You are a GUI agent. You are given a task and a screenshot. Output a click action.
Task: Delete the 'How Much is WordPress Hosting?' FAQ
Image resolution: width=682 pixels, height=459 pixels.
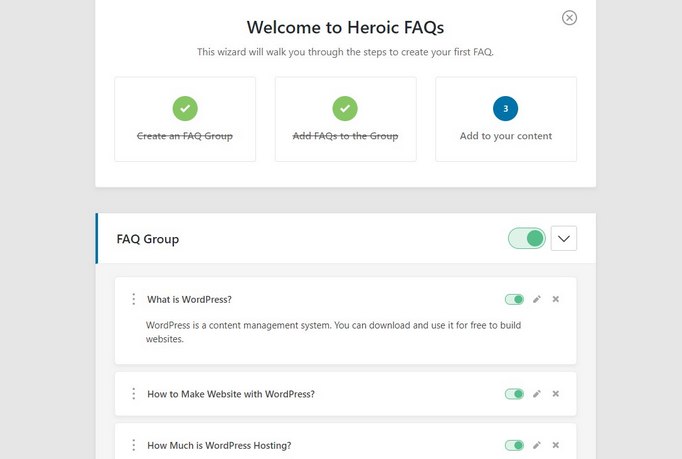pyautogui.click(x=555, y=446)
